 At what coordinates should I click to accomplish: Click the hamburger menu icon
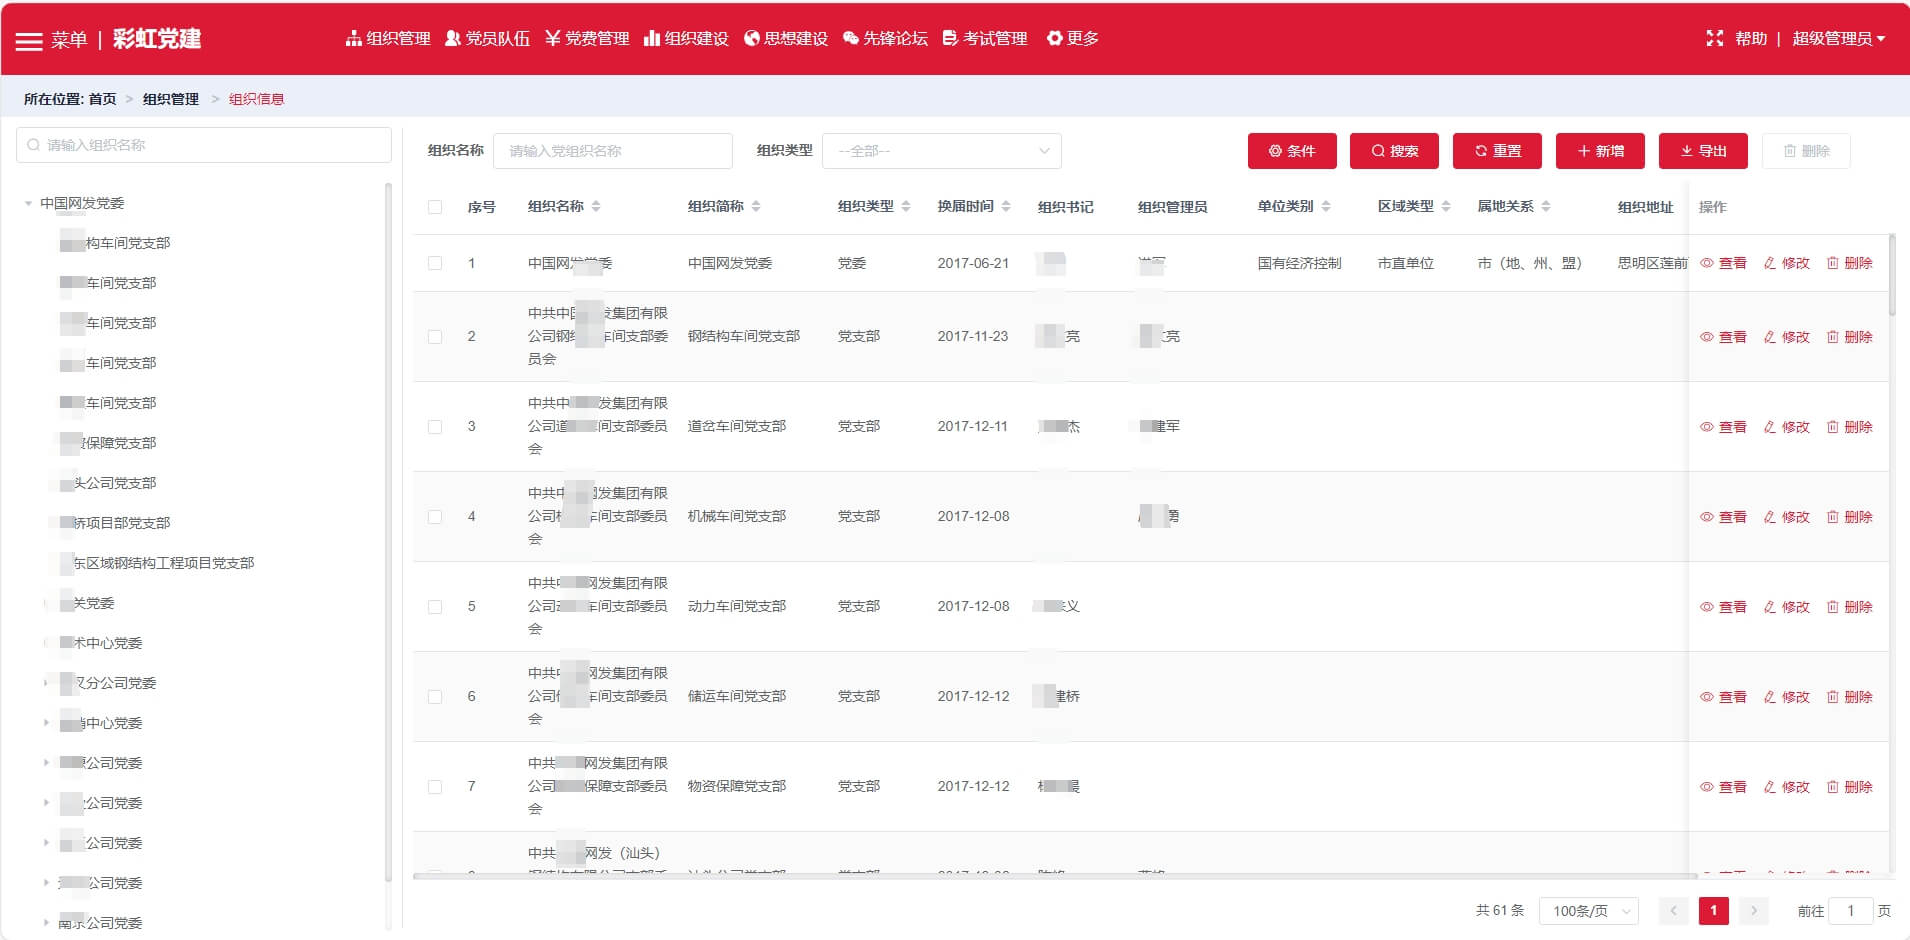point(29,41)
